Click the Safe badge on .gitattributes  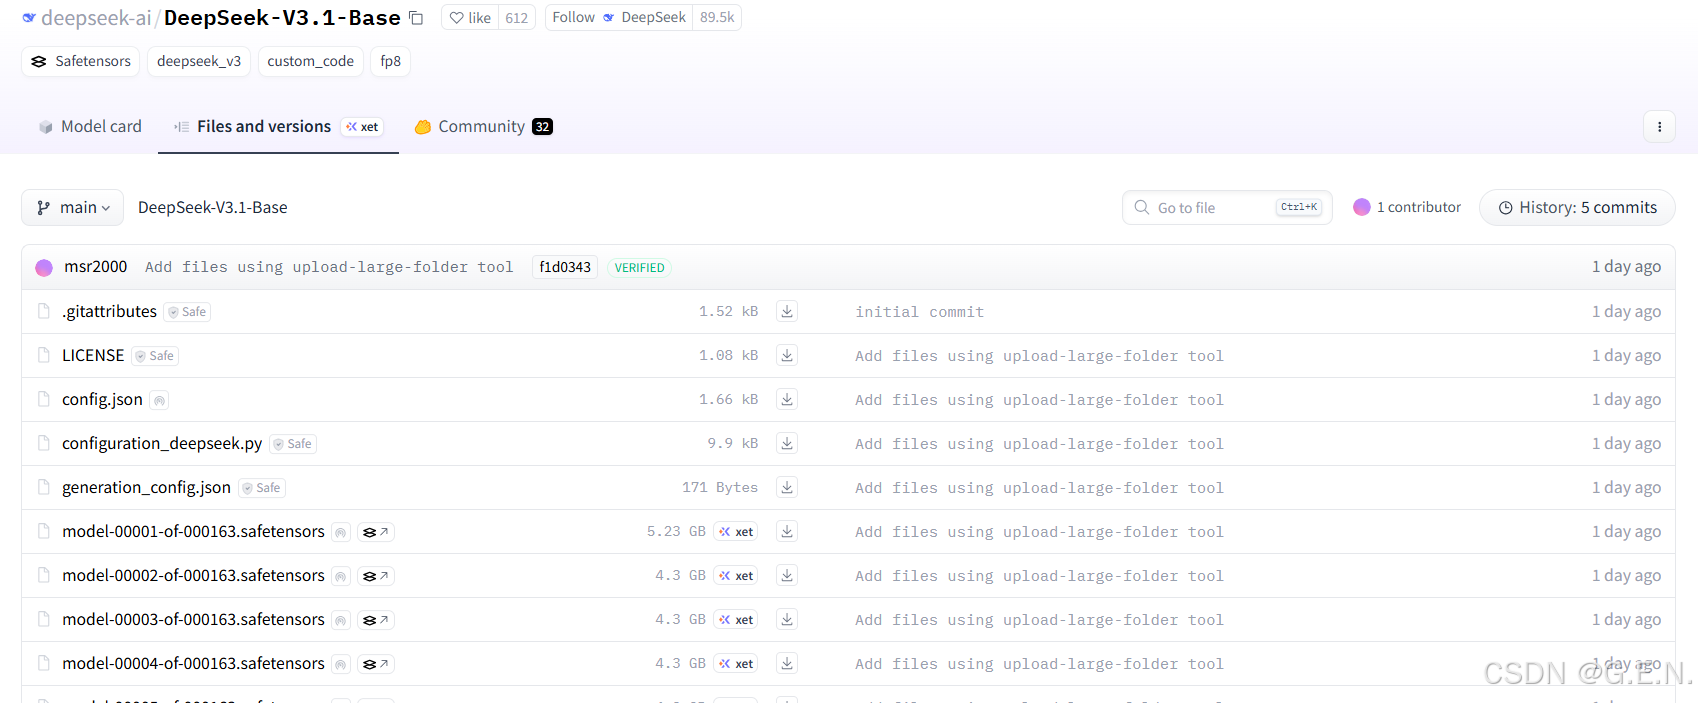click(187, 312)
